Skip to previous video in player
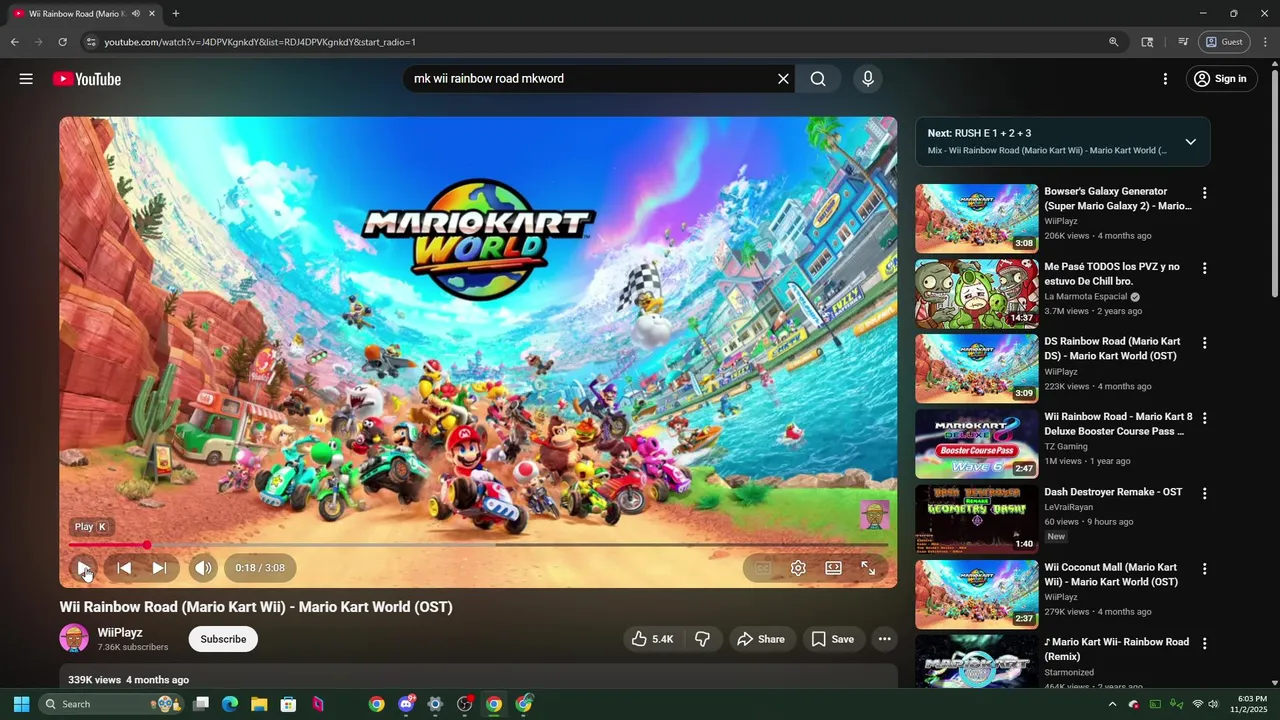 pos(124,568)
